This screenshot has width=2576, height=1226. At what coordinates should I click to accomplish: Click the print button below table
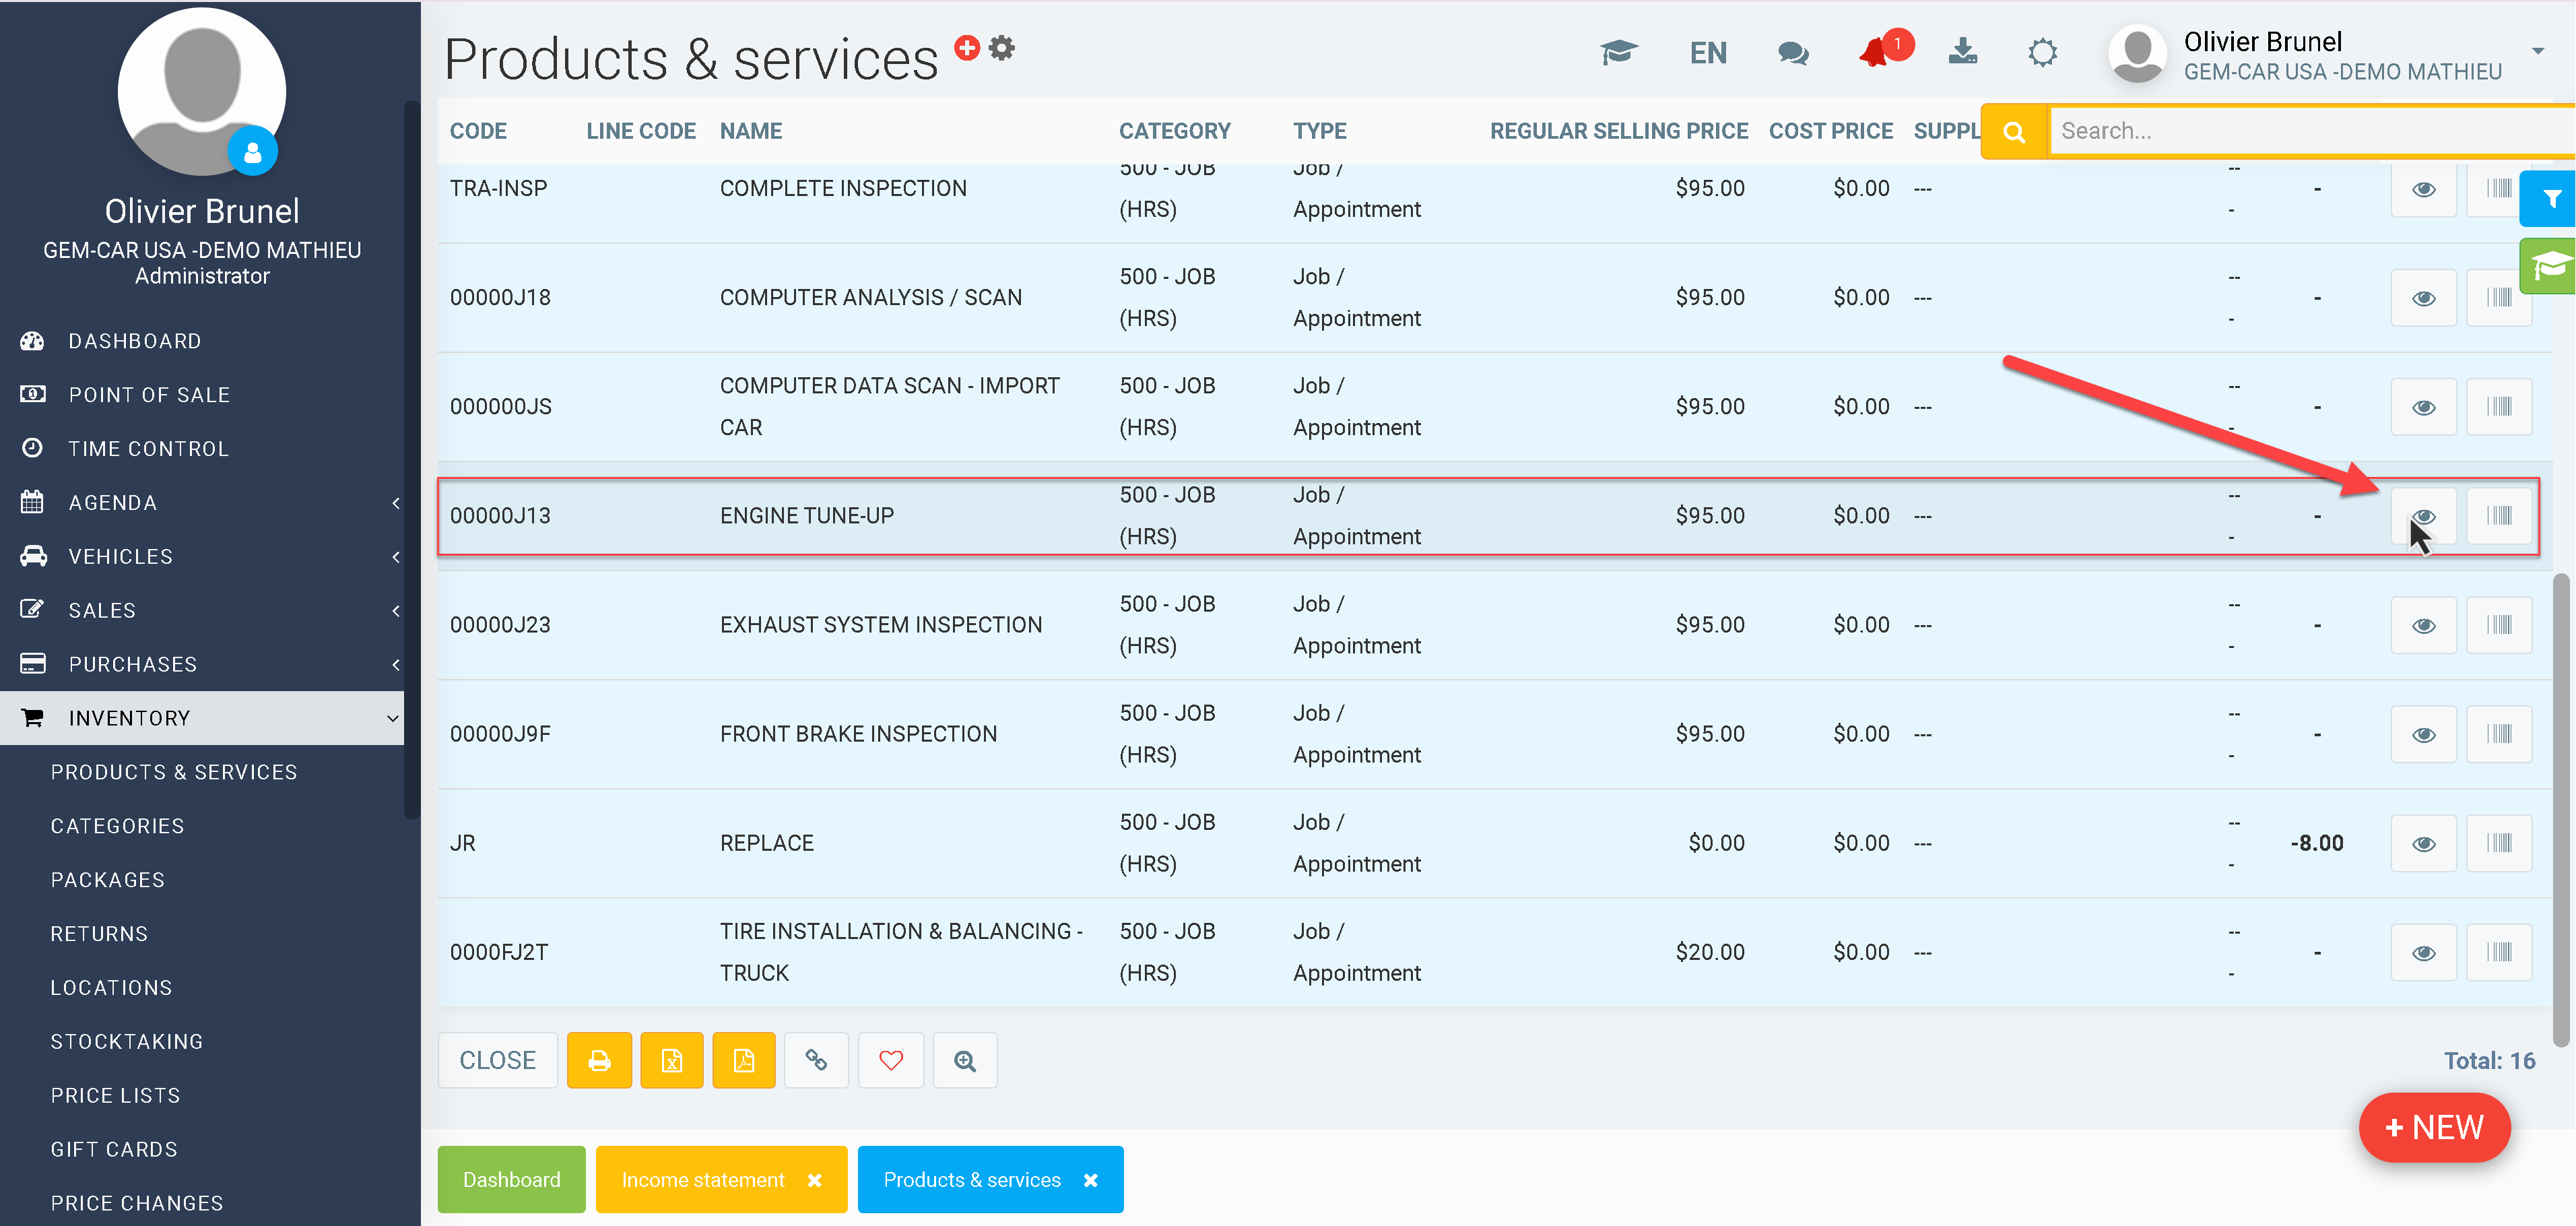tap(599, 1060)
